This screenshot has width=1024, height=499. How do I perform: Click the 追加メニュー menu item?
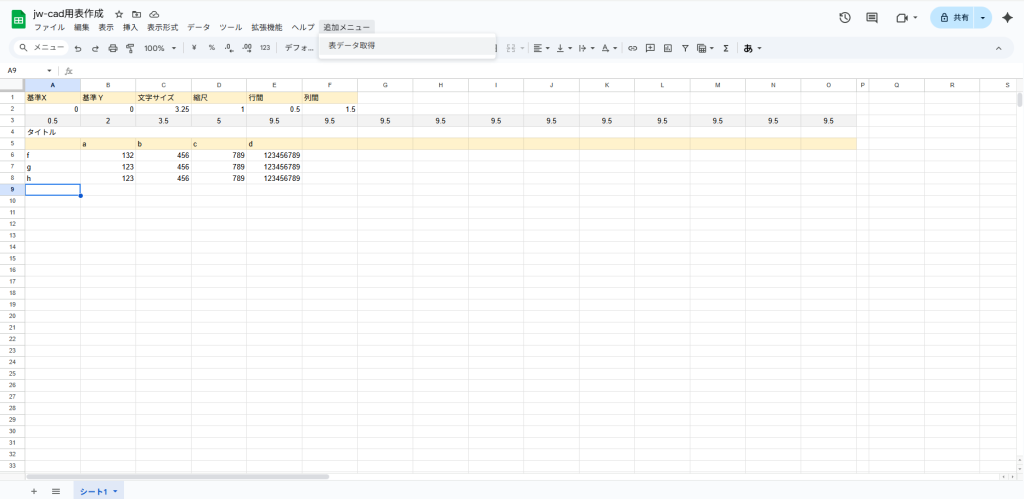(347, 27)
